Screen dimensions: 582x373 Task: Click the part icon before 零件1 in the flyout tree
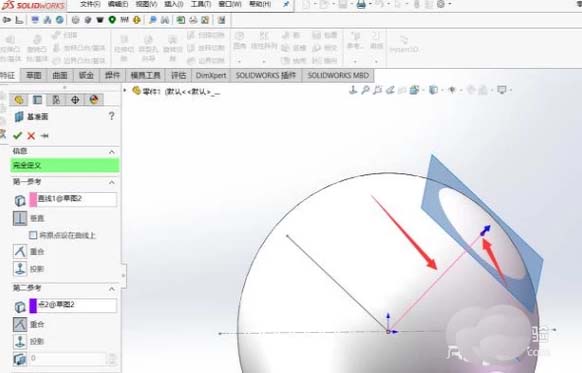click(x=137, y=91)
